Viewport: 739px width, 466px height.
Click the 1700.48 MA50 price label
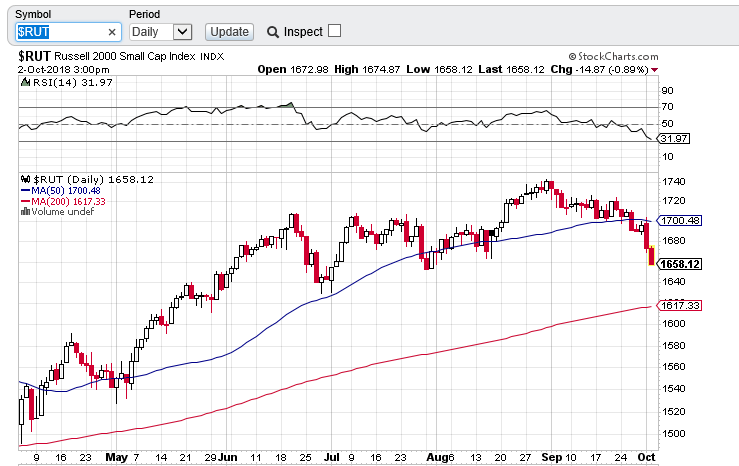[680, 221]
